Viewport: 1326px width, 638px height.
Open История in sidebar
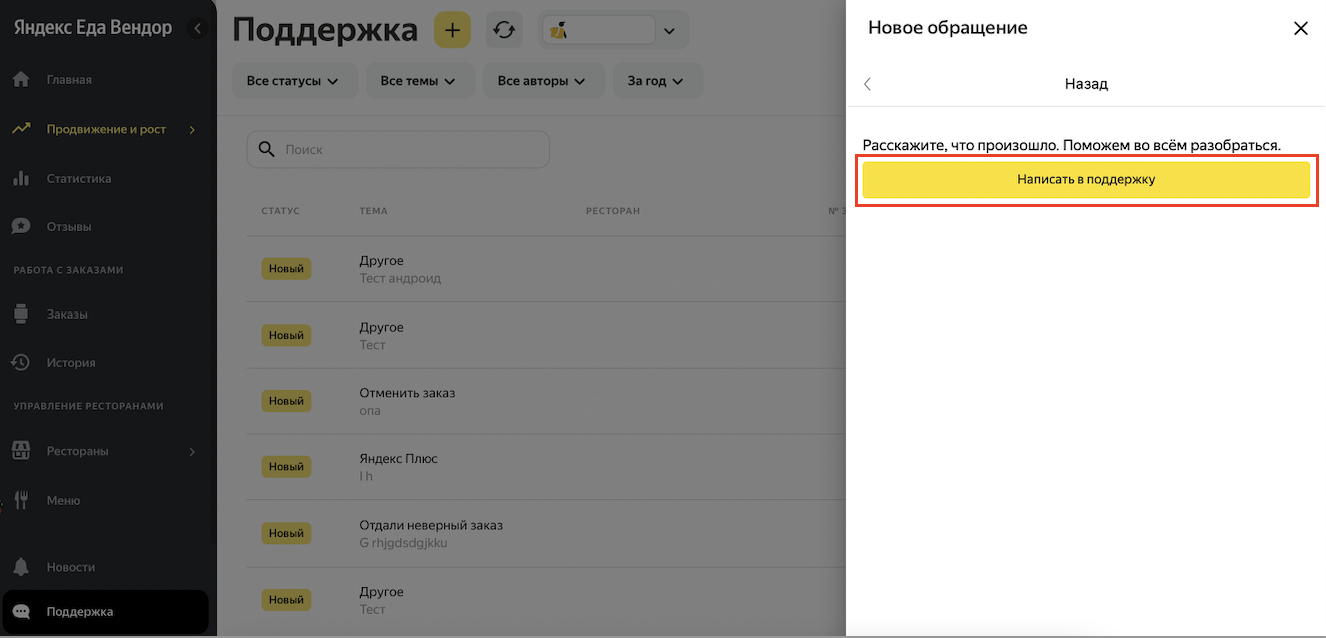(71, 363)
